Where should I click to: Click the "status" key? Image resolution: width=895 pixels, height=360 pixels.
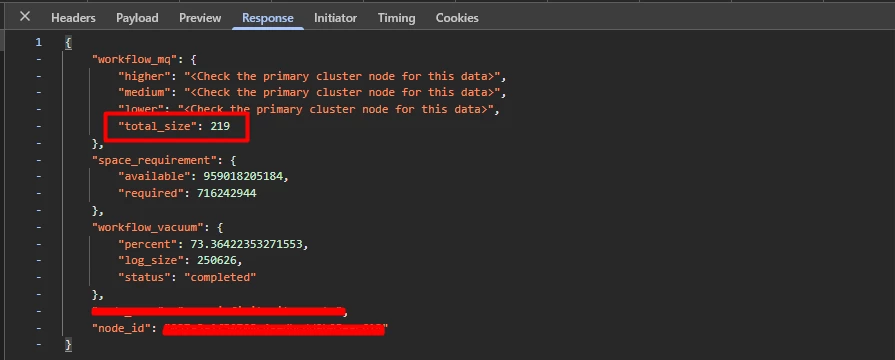pyautogui.click(x=144, y=277)
